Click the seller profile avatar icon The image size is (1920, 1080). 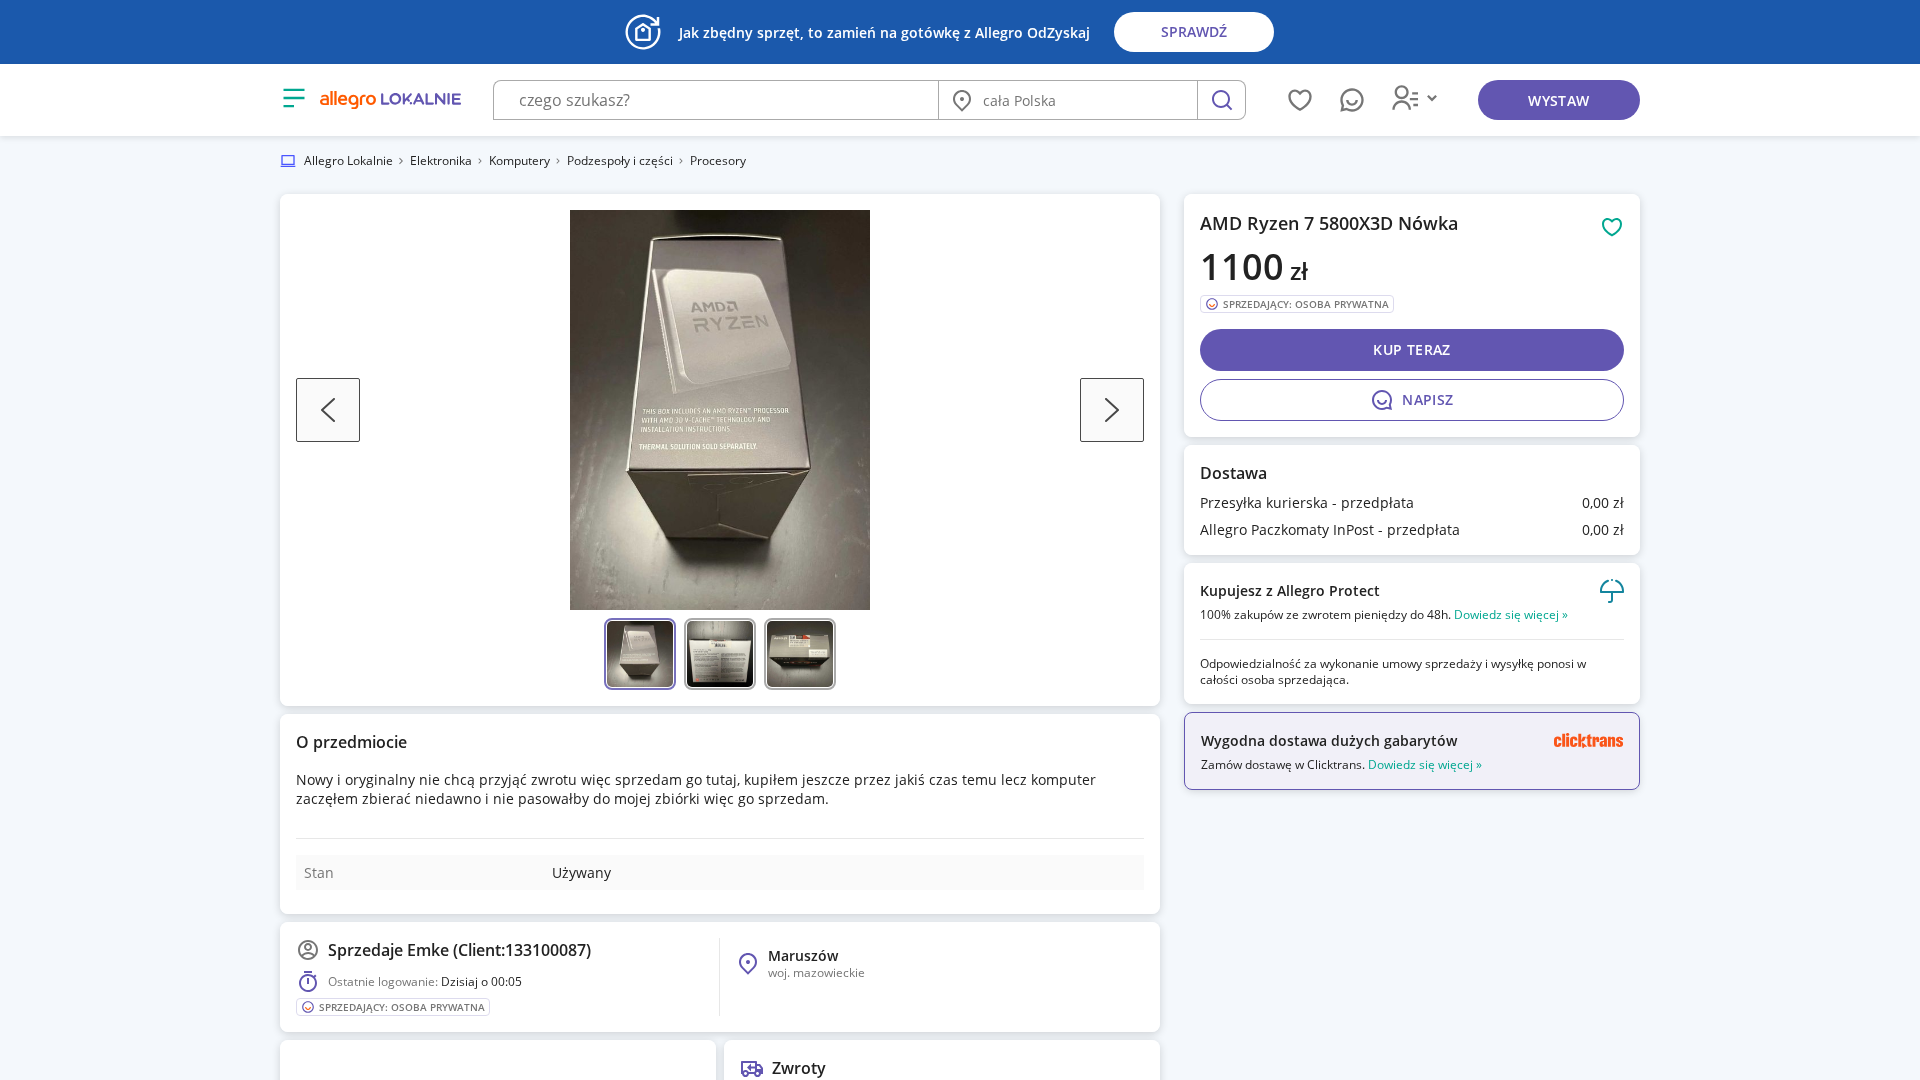tap(308, 950)
